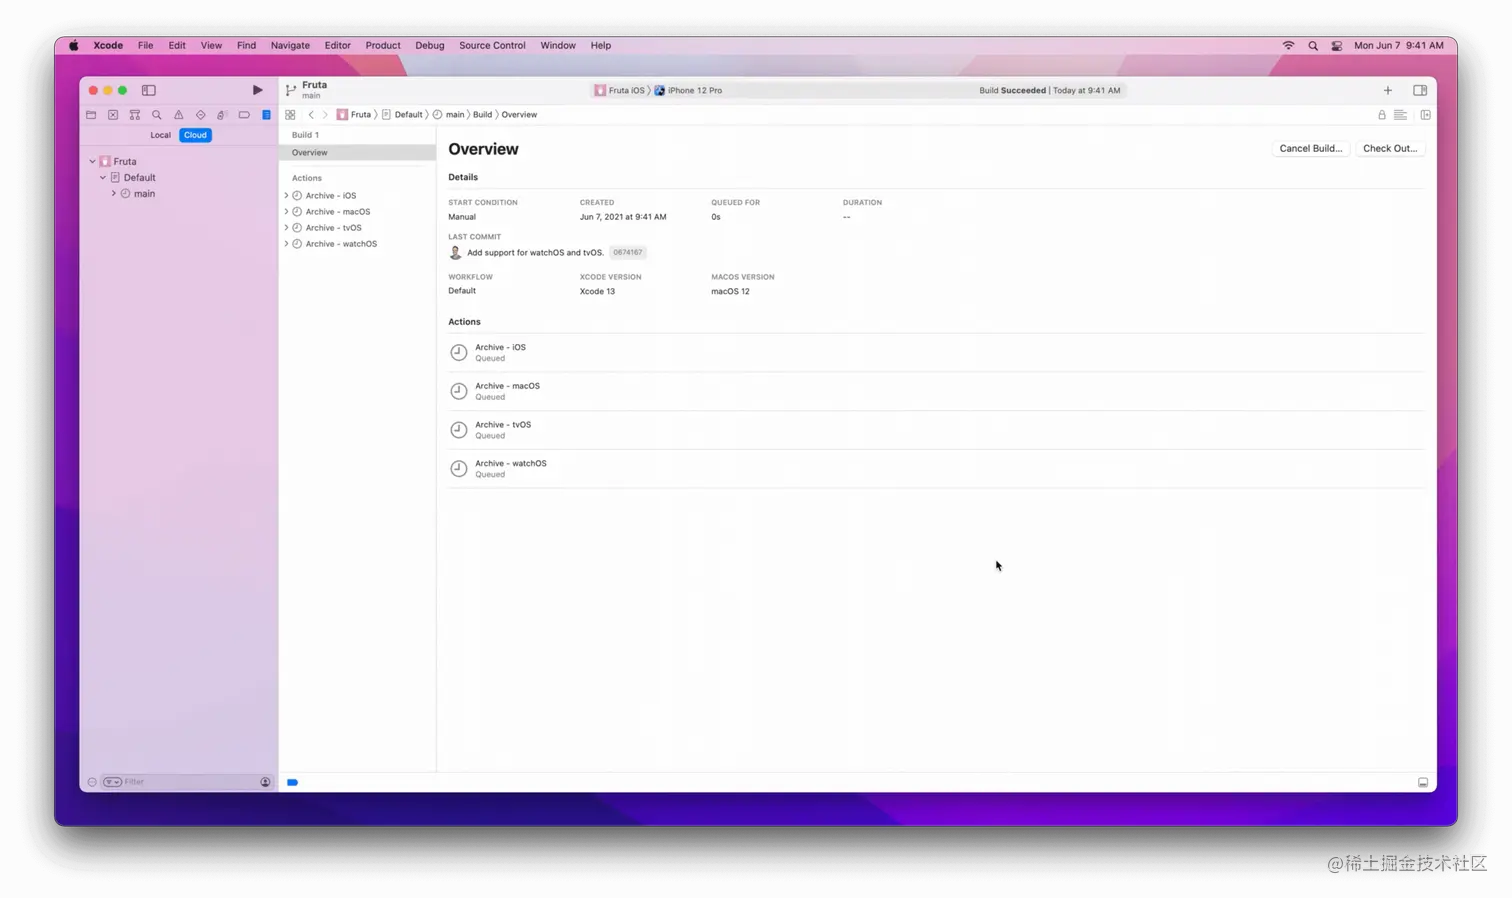Toggle the debug area icon at bottom right
Viewport: 1512px width, 898px height.
[x=1423, y=783]
